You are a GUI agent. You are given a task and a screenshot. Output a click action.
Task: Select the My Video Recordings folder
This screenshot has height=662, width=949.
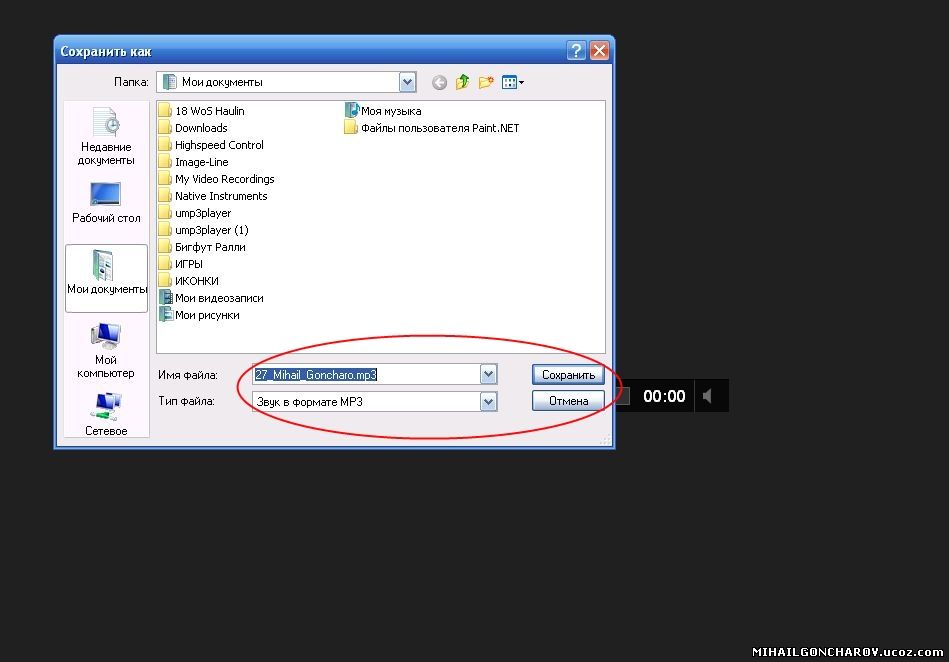(217, 179)
